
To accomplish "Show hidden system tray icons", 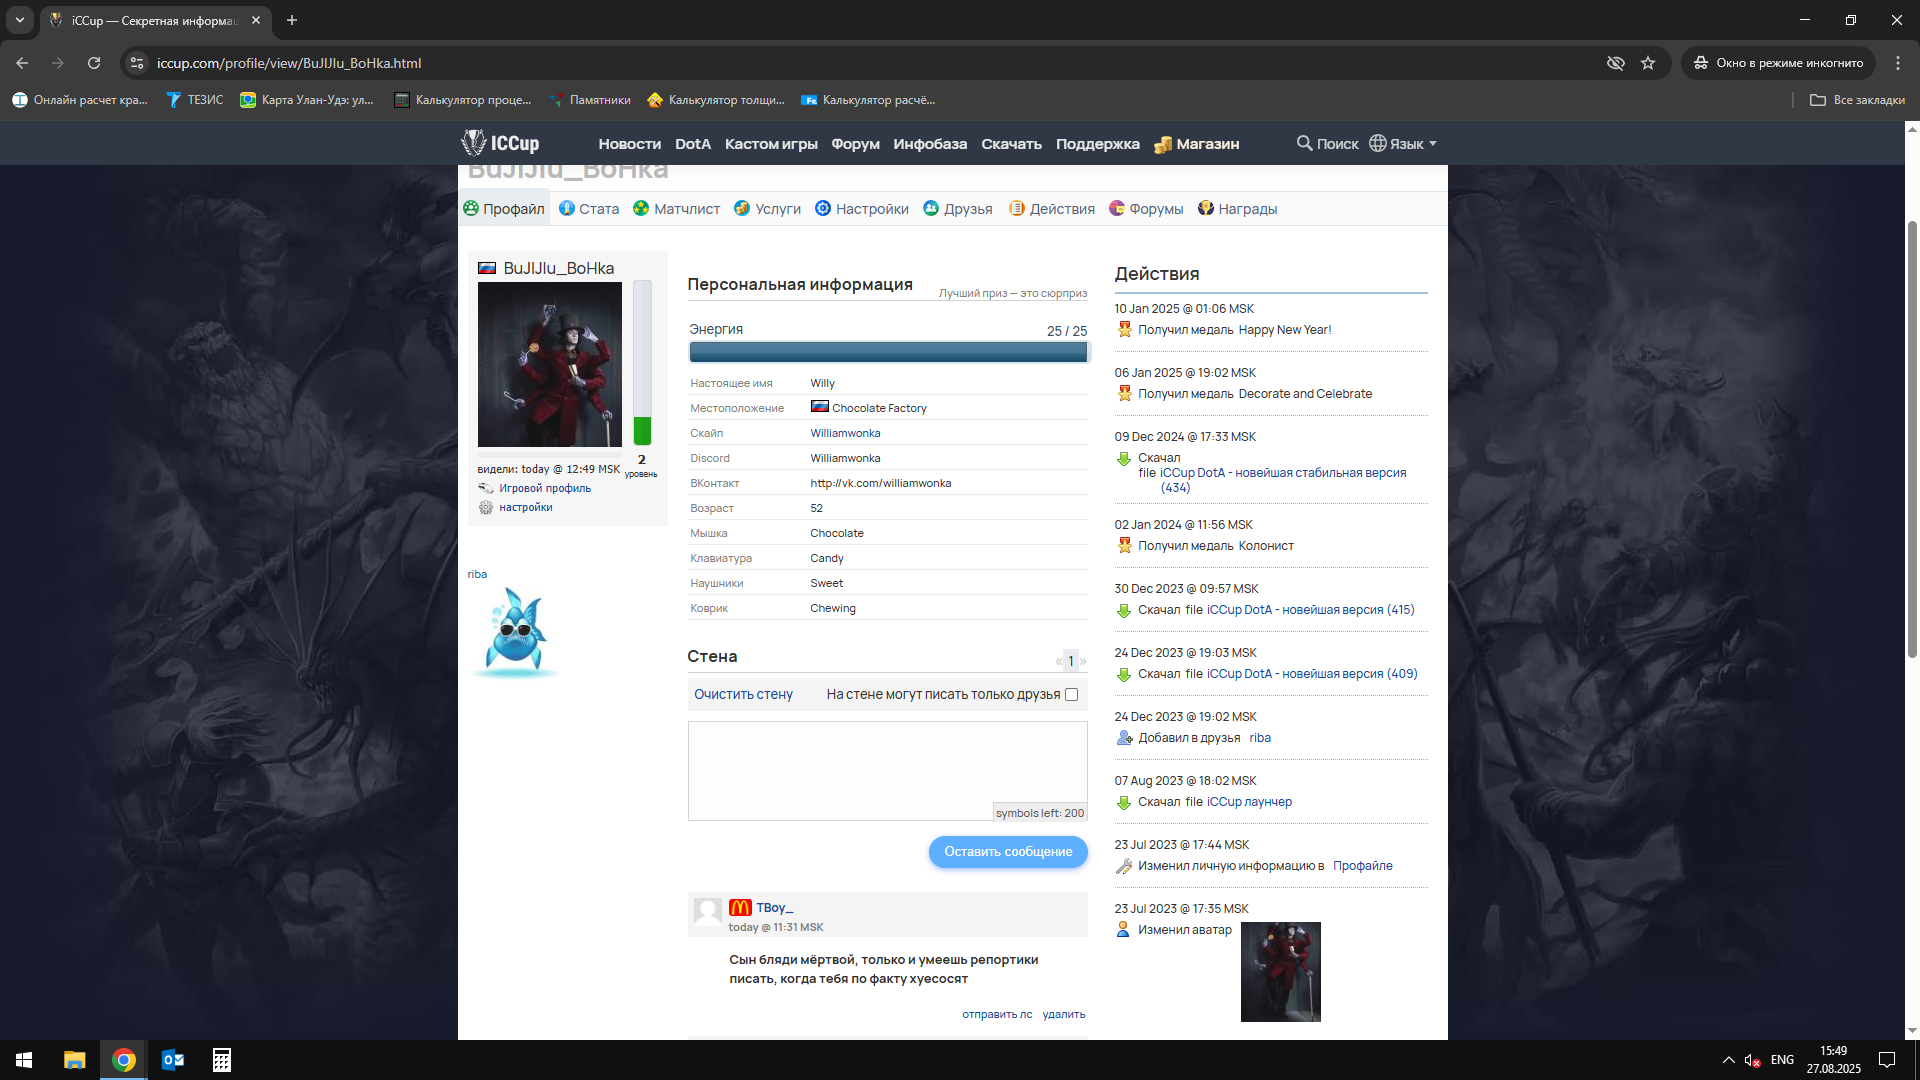I will pos(1728,1060).
